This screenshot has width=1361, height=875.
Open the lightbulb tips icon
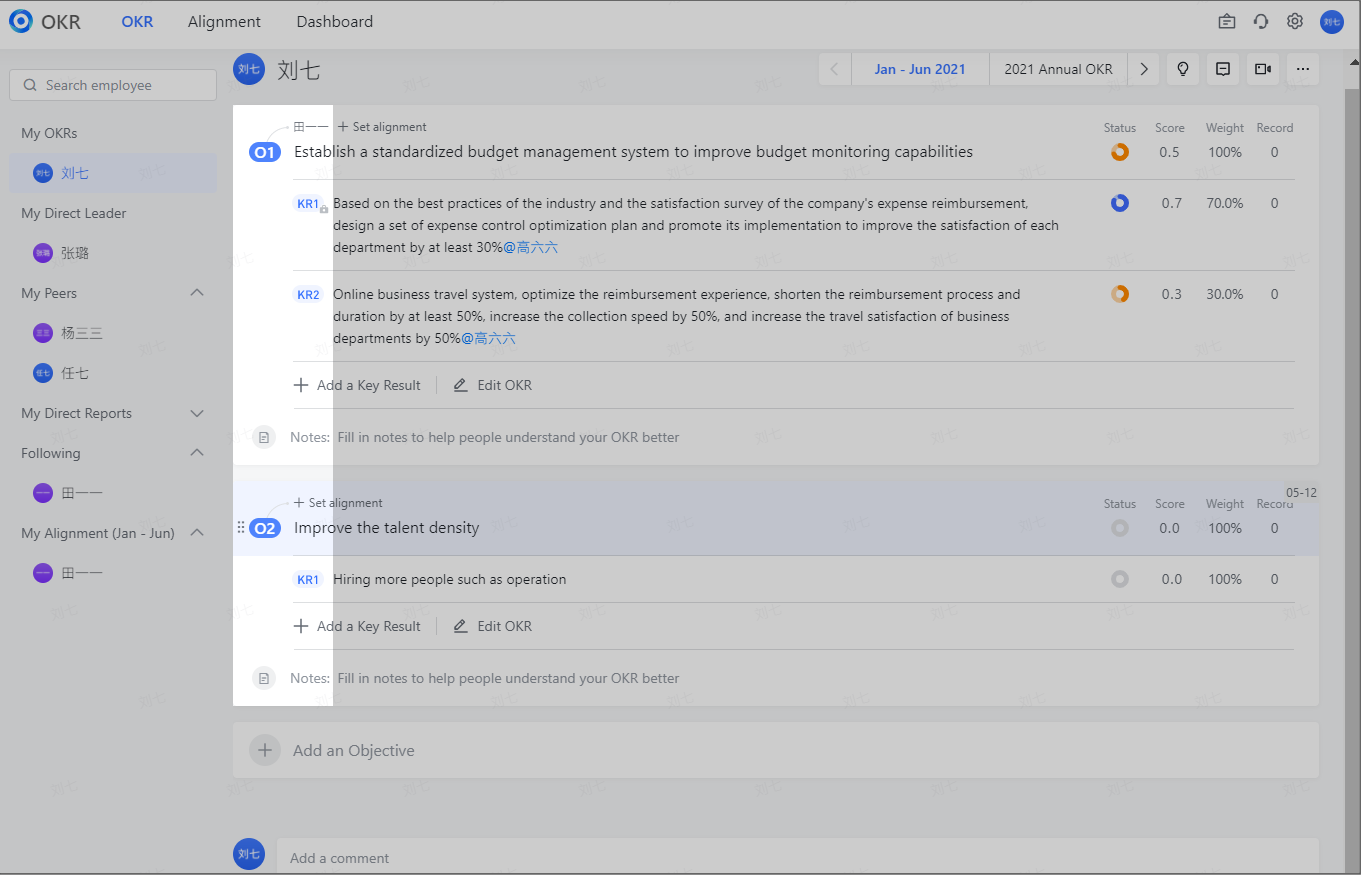1182,69
